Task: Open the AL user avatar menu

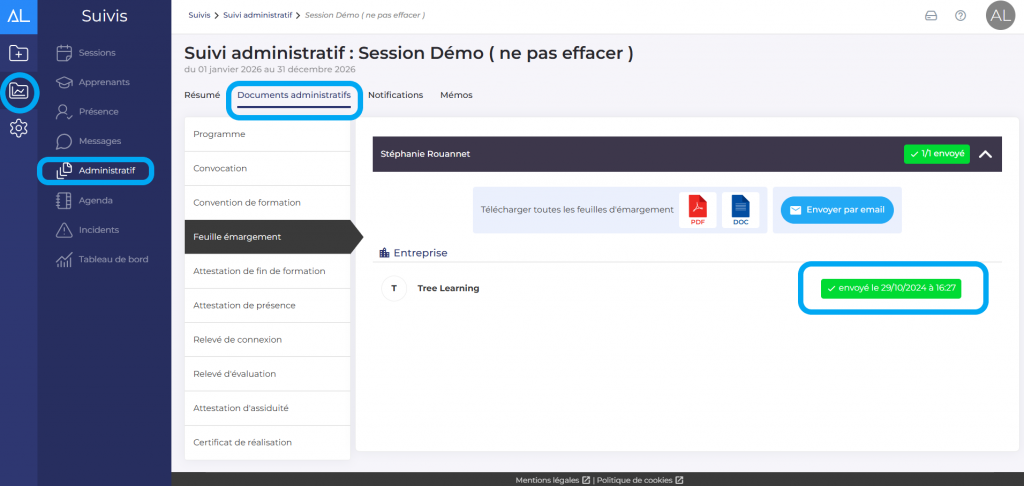Action: coord(999,15)
